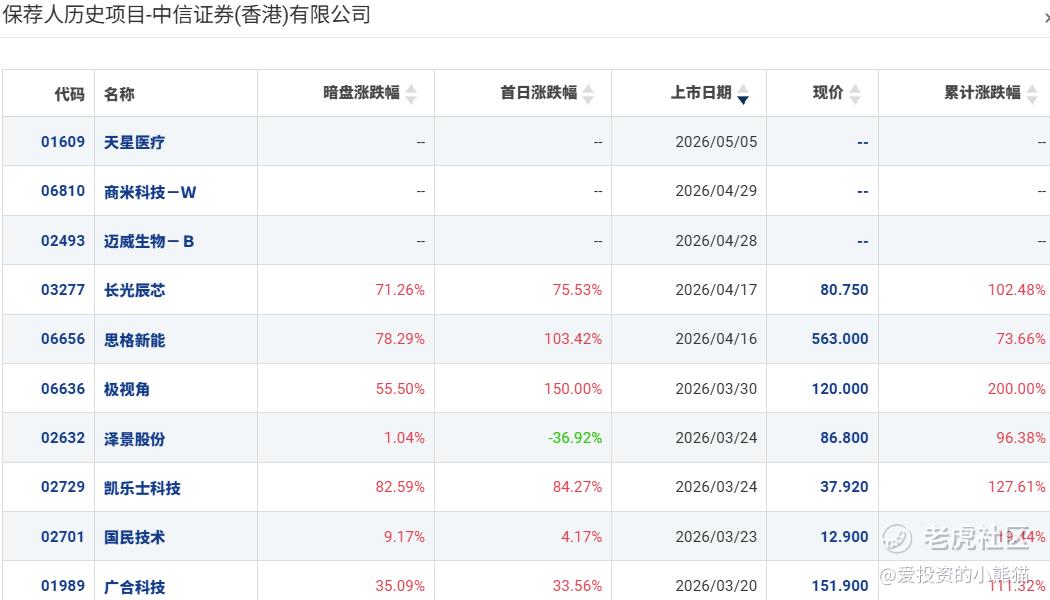Click the 名称 column header
This screenshot has width=1050, height=600.
coord(119,94)
